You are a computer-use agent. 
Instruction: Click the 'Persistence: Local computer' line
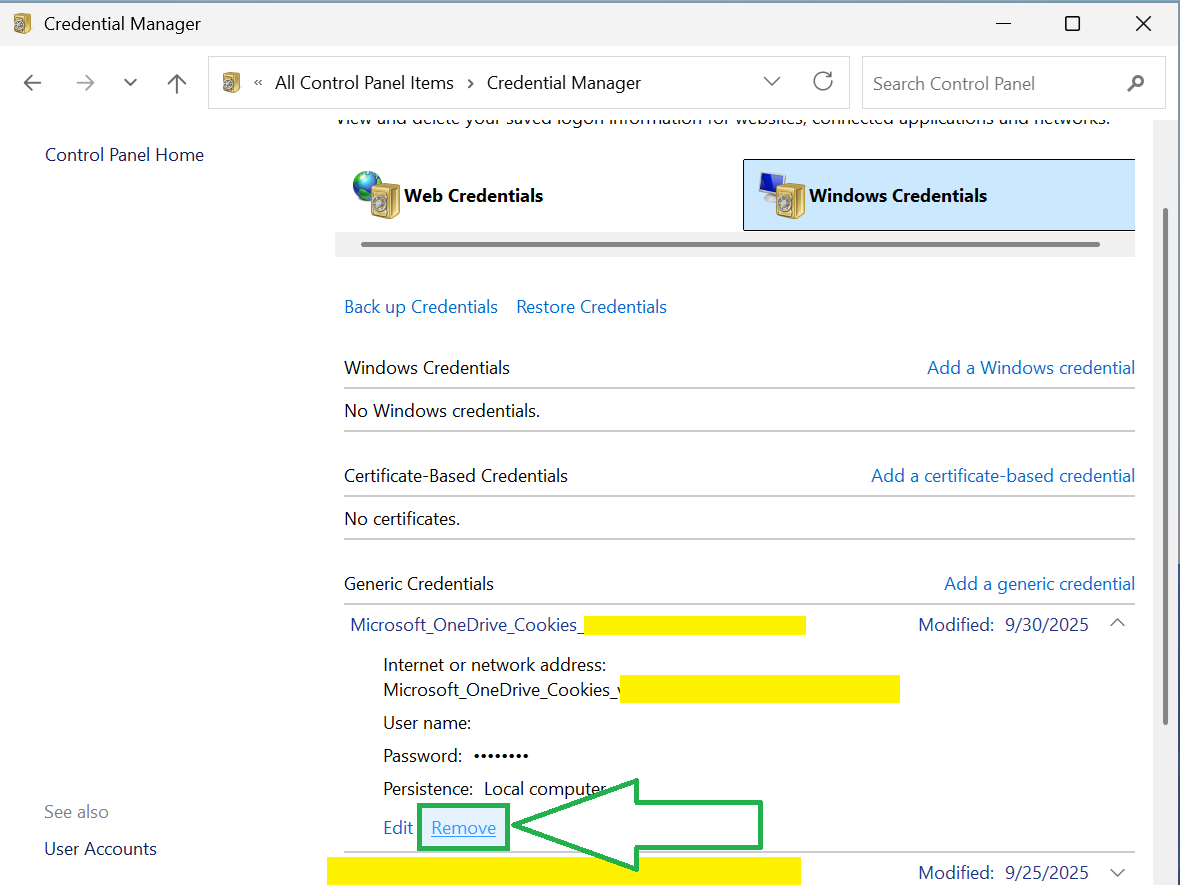(x=494, y=789)
